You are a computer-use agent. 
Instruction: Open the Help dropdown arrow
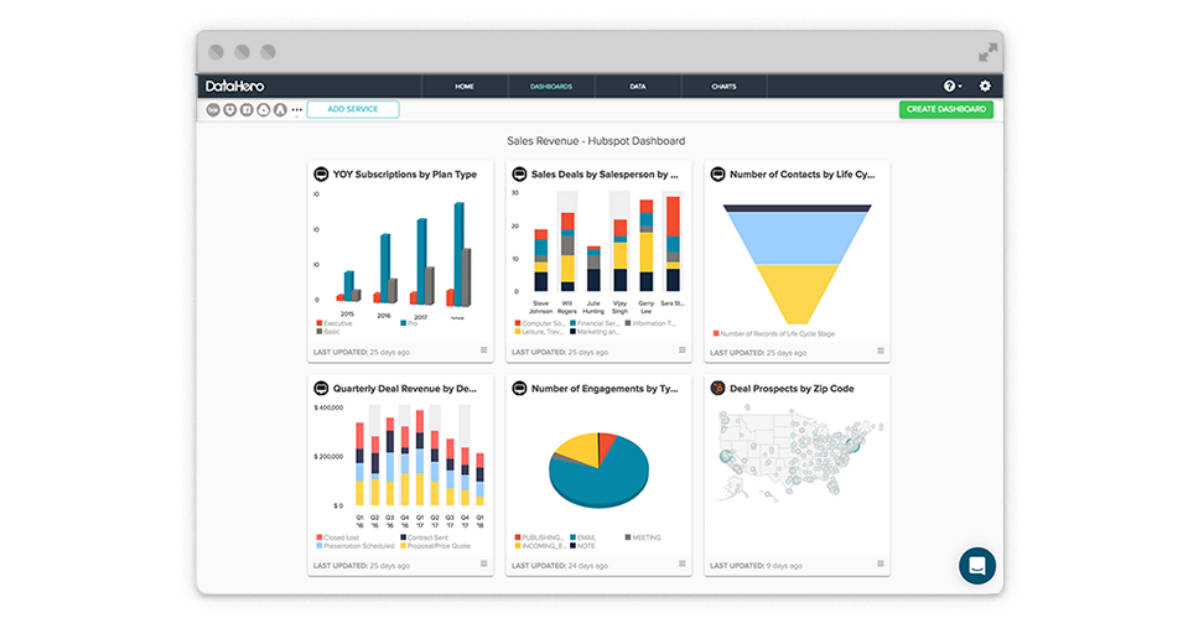pyautogui.click(x=962, y=86)
